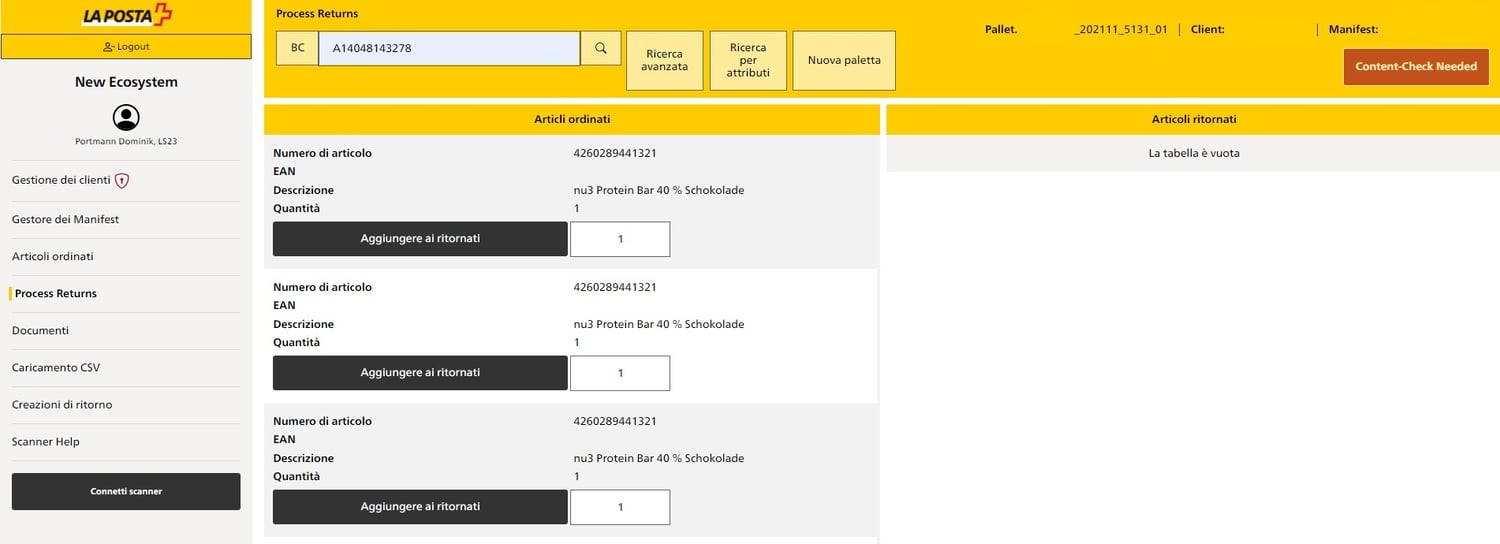Click third article's nu3 Protein Bar description
1500x544 pixels.
pos(658,458)
